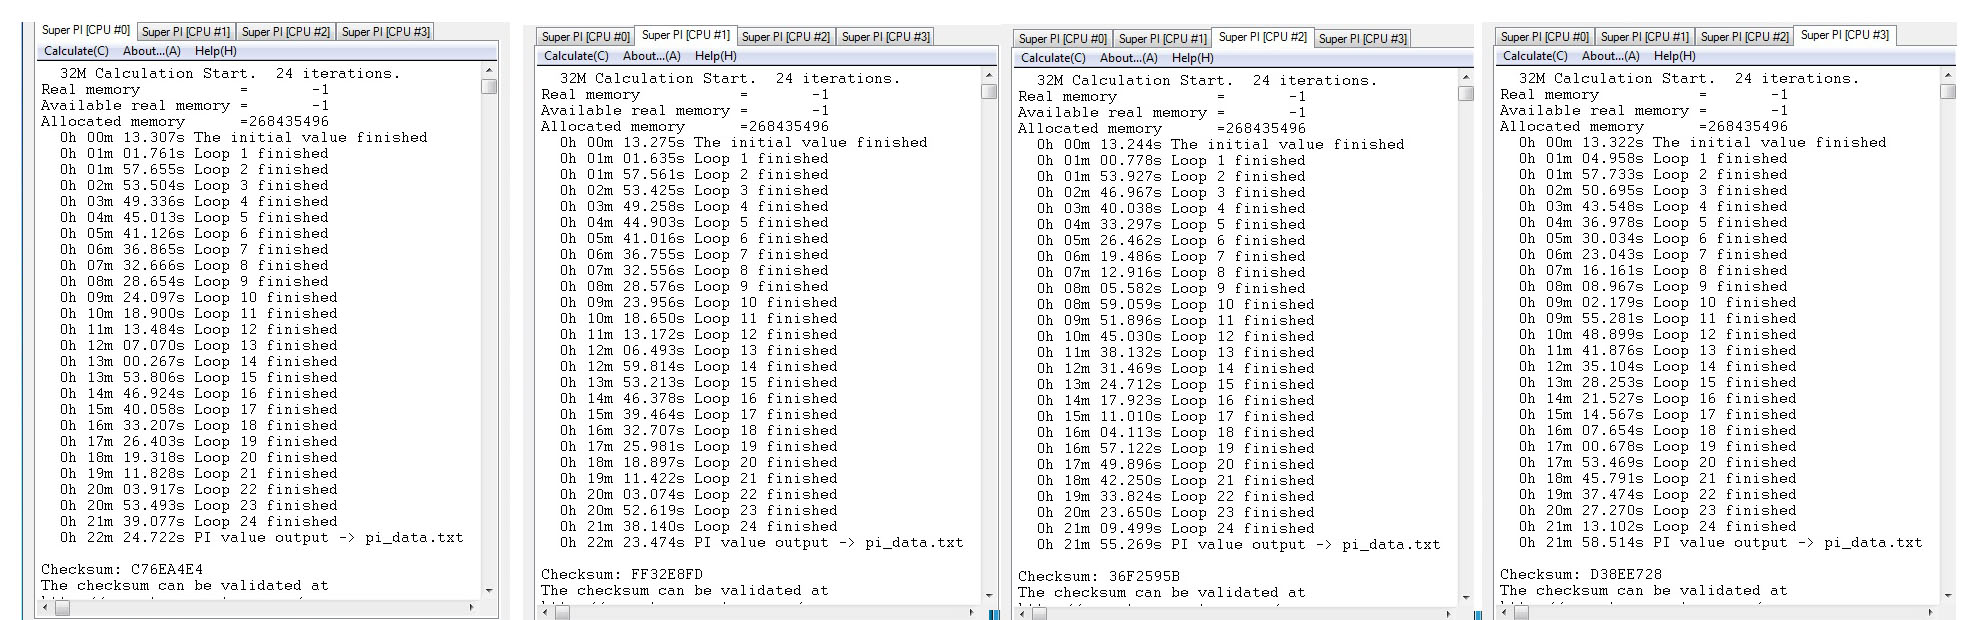Open About menu in CPU #1 window

(x=652, y=56)
